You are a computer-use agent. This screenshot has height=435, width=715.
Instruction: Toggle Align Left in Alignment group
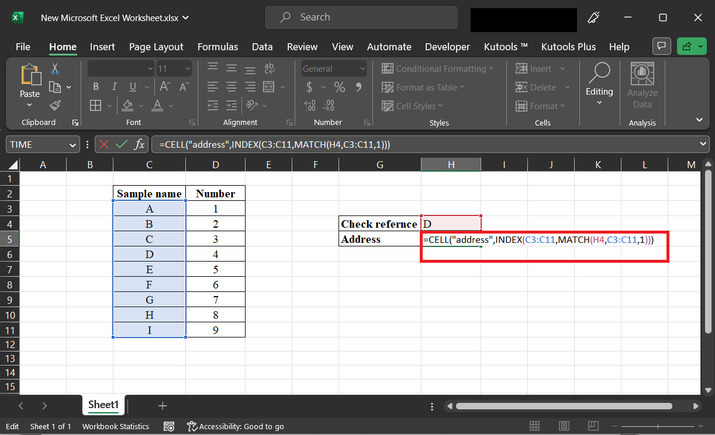coord(212,87)
